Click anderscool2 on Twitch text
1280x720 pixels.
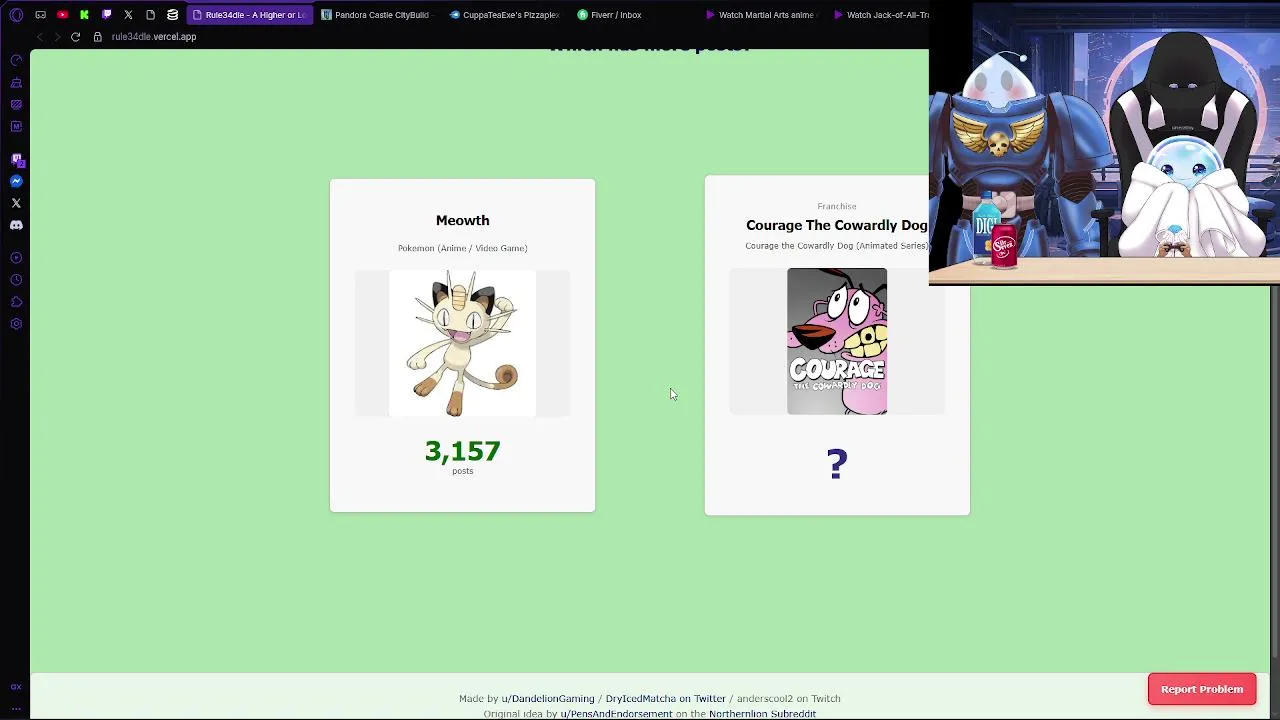[788, 699]
